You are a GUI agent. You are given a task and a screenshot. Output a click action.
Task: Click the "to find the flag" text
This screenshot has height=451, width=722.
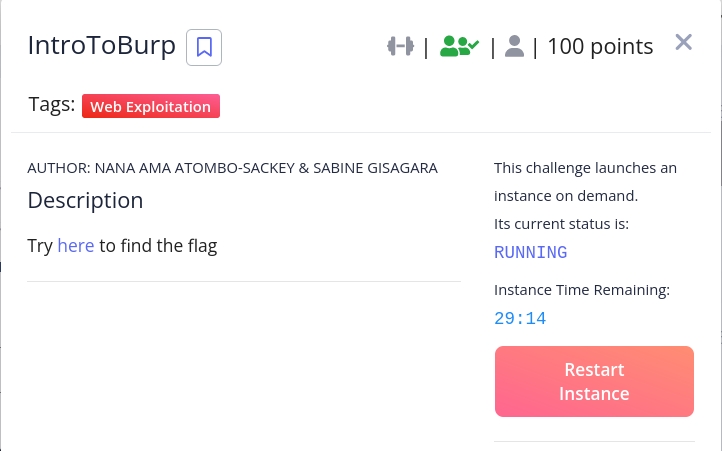(158, 245)
